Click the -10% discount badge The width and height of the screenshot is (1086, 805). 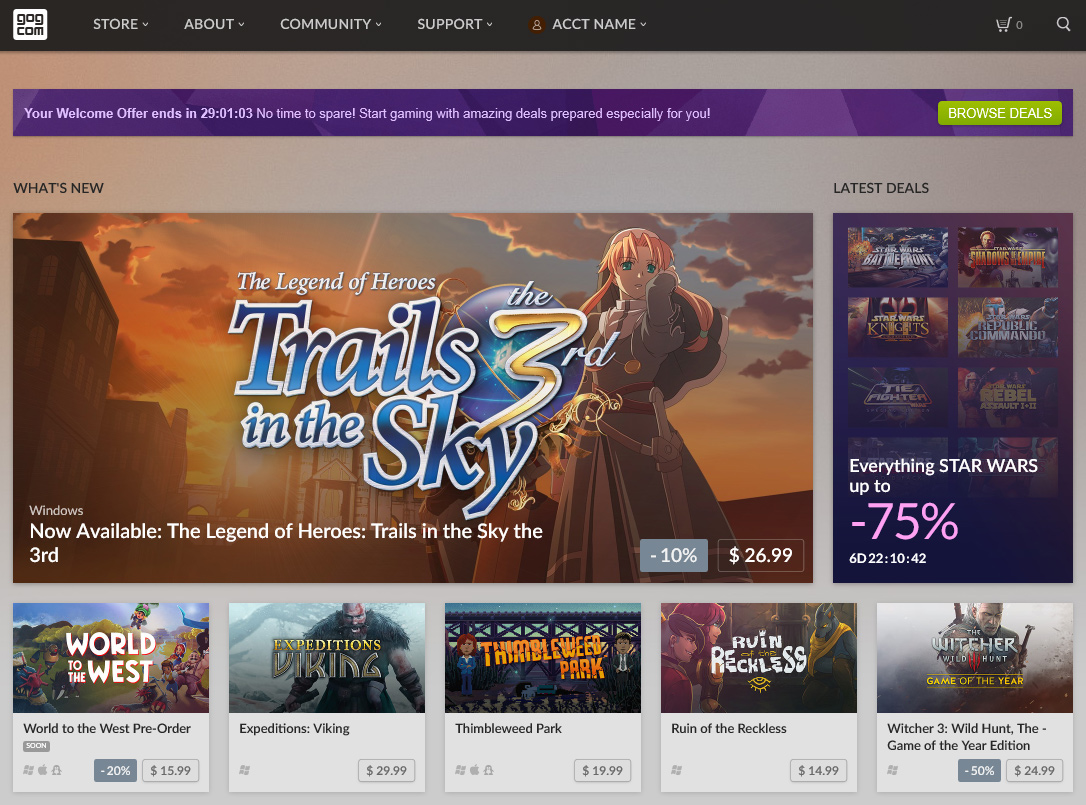674,555
